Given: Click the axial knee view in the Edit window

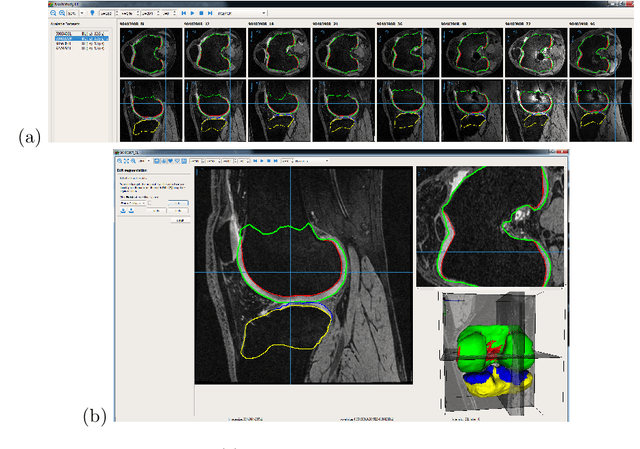Looking at the screenshot, I should pyautogui.click(x=490, y=227).
